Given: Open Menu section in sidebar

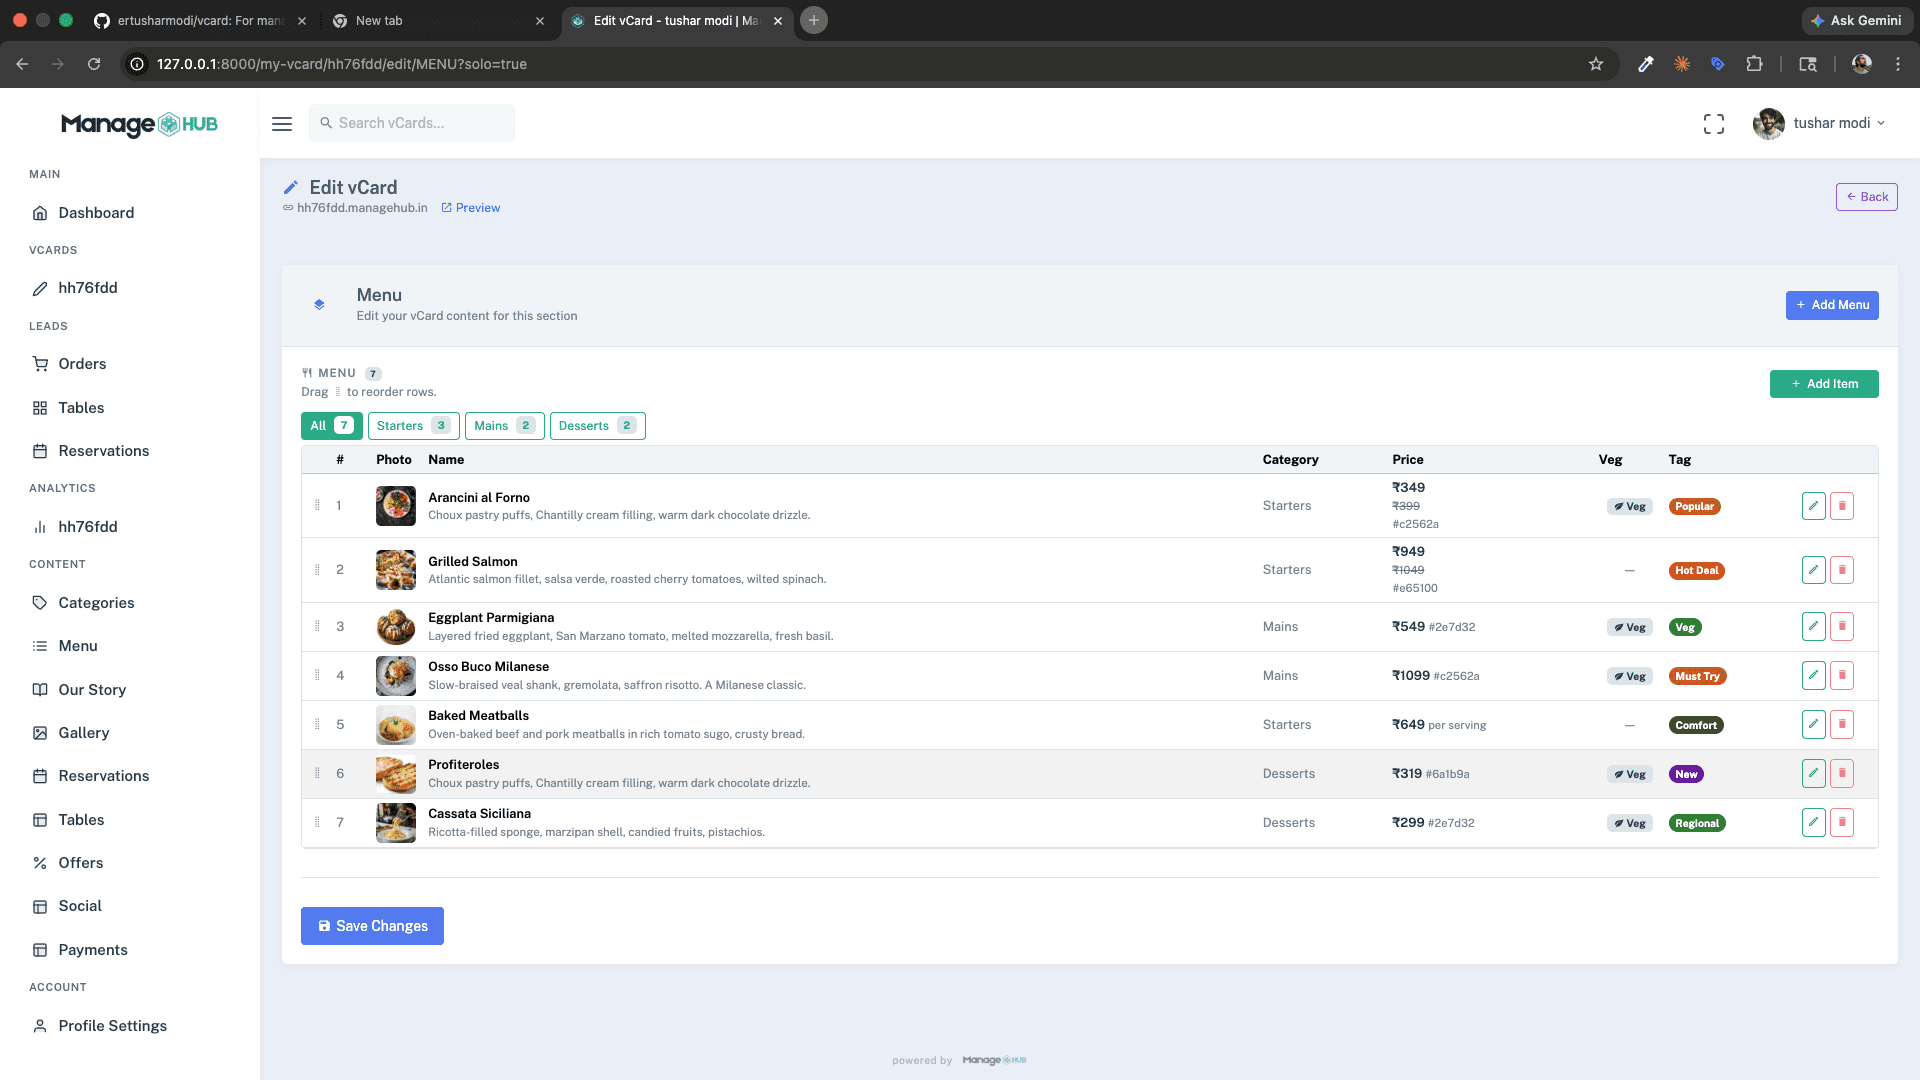Looking at the screenshot, I should click(x=78, y=646).
